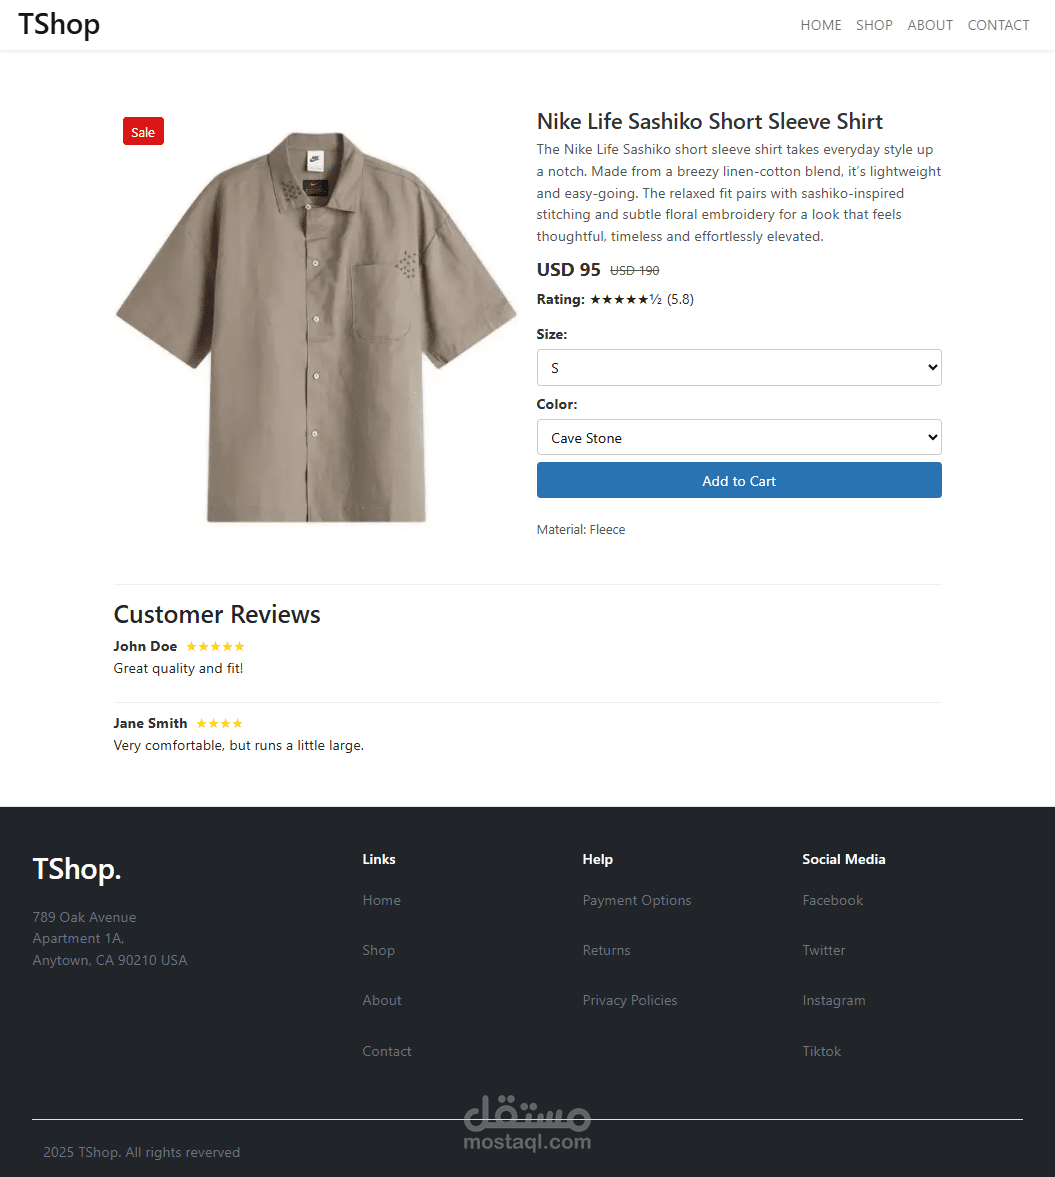Screen dimensions: 1055x1177
Task: Open the Facebook social link
Action: pyautogui.click(x=833, y=900)
